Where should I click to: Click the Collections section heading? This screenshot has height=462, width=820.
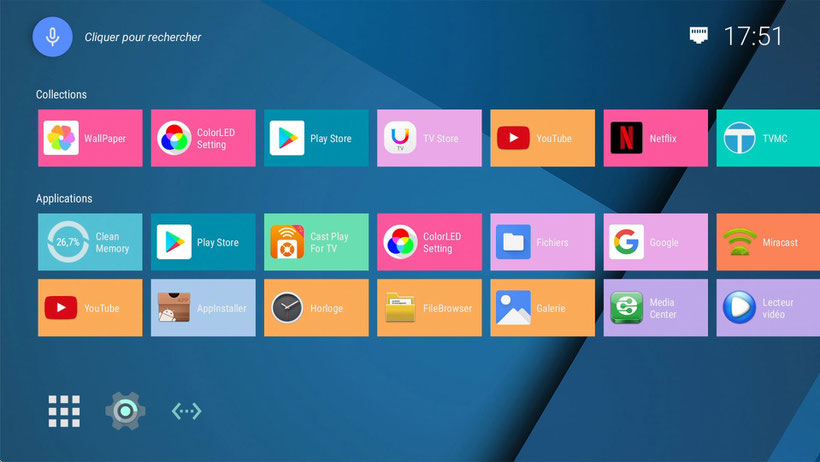coord(61,95)
